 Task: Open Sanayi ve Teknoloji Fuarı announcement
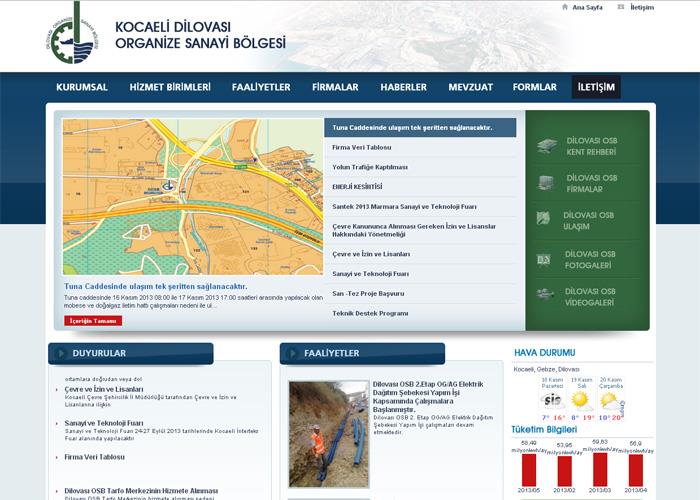[104, 423]
